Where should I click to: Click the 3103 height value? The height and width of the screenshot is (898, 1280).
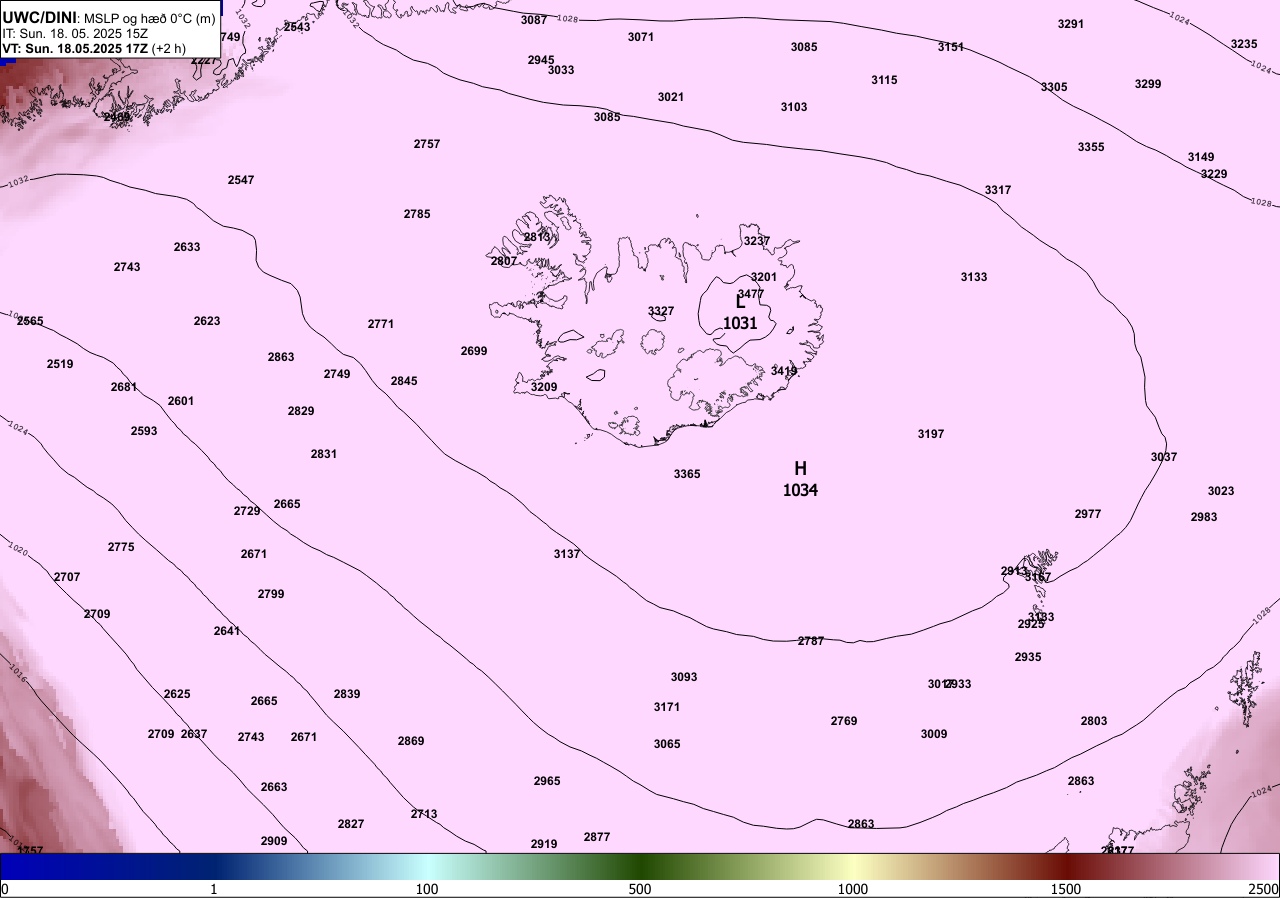pos(794,107)
